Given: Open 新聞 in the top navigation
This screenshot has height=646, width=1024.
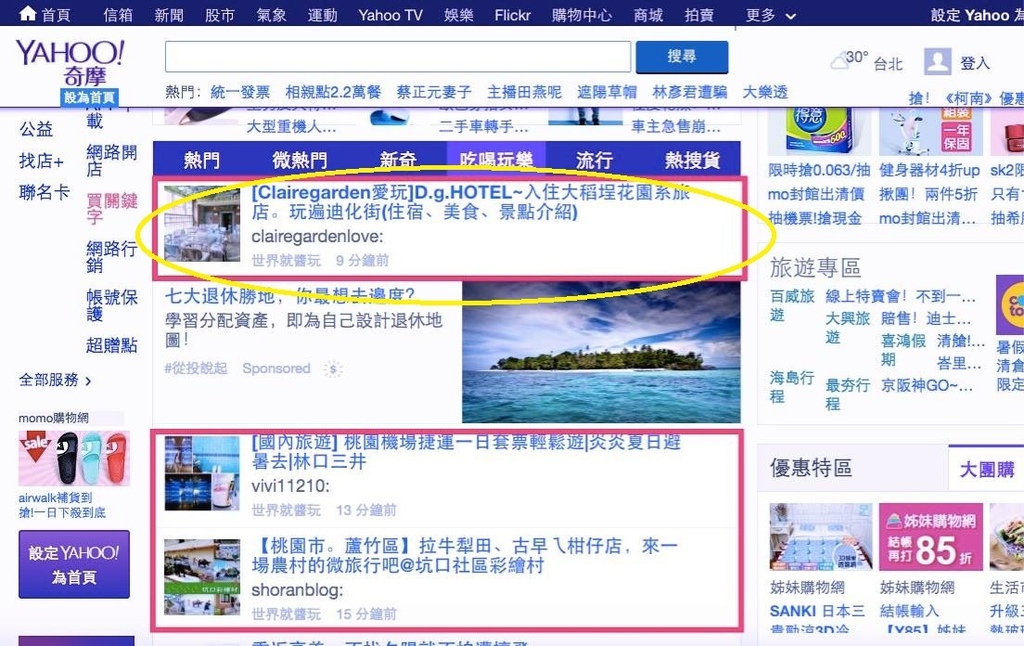Looking at the screenshot, I should (x=168, y=15).
